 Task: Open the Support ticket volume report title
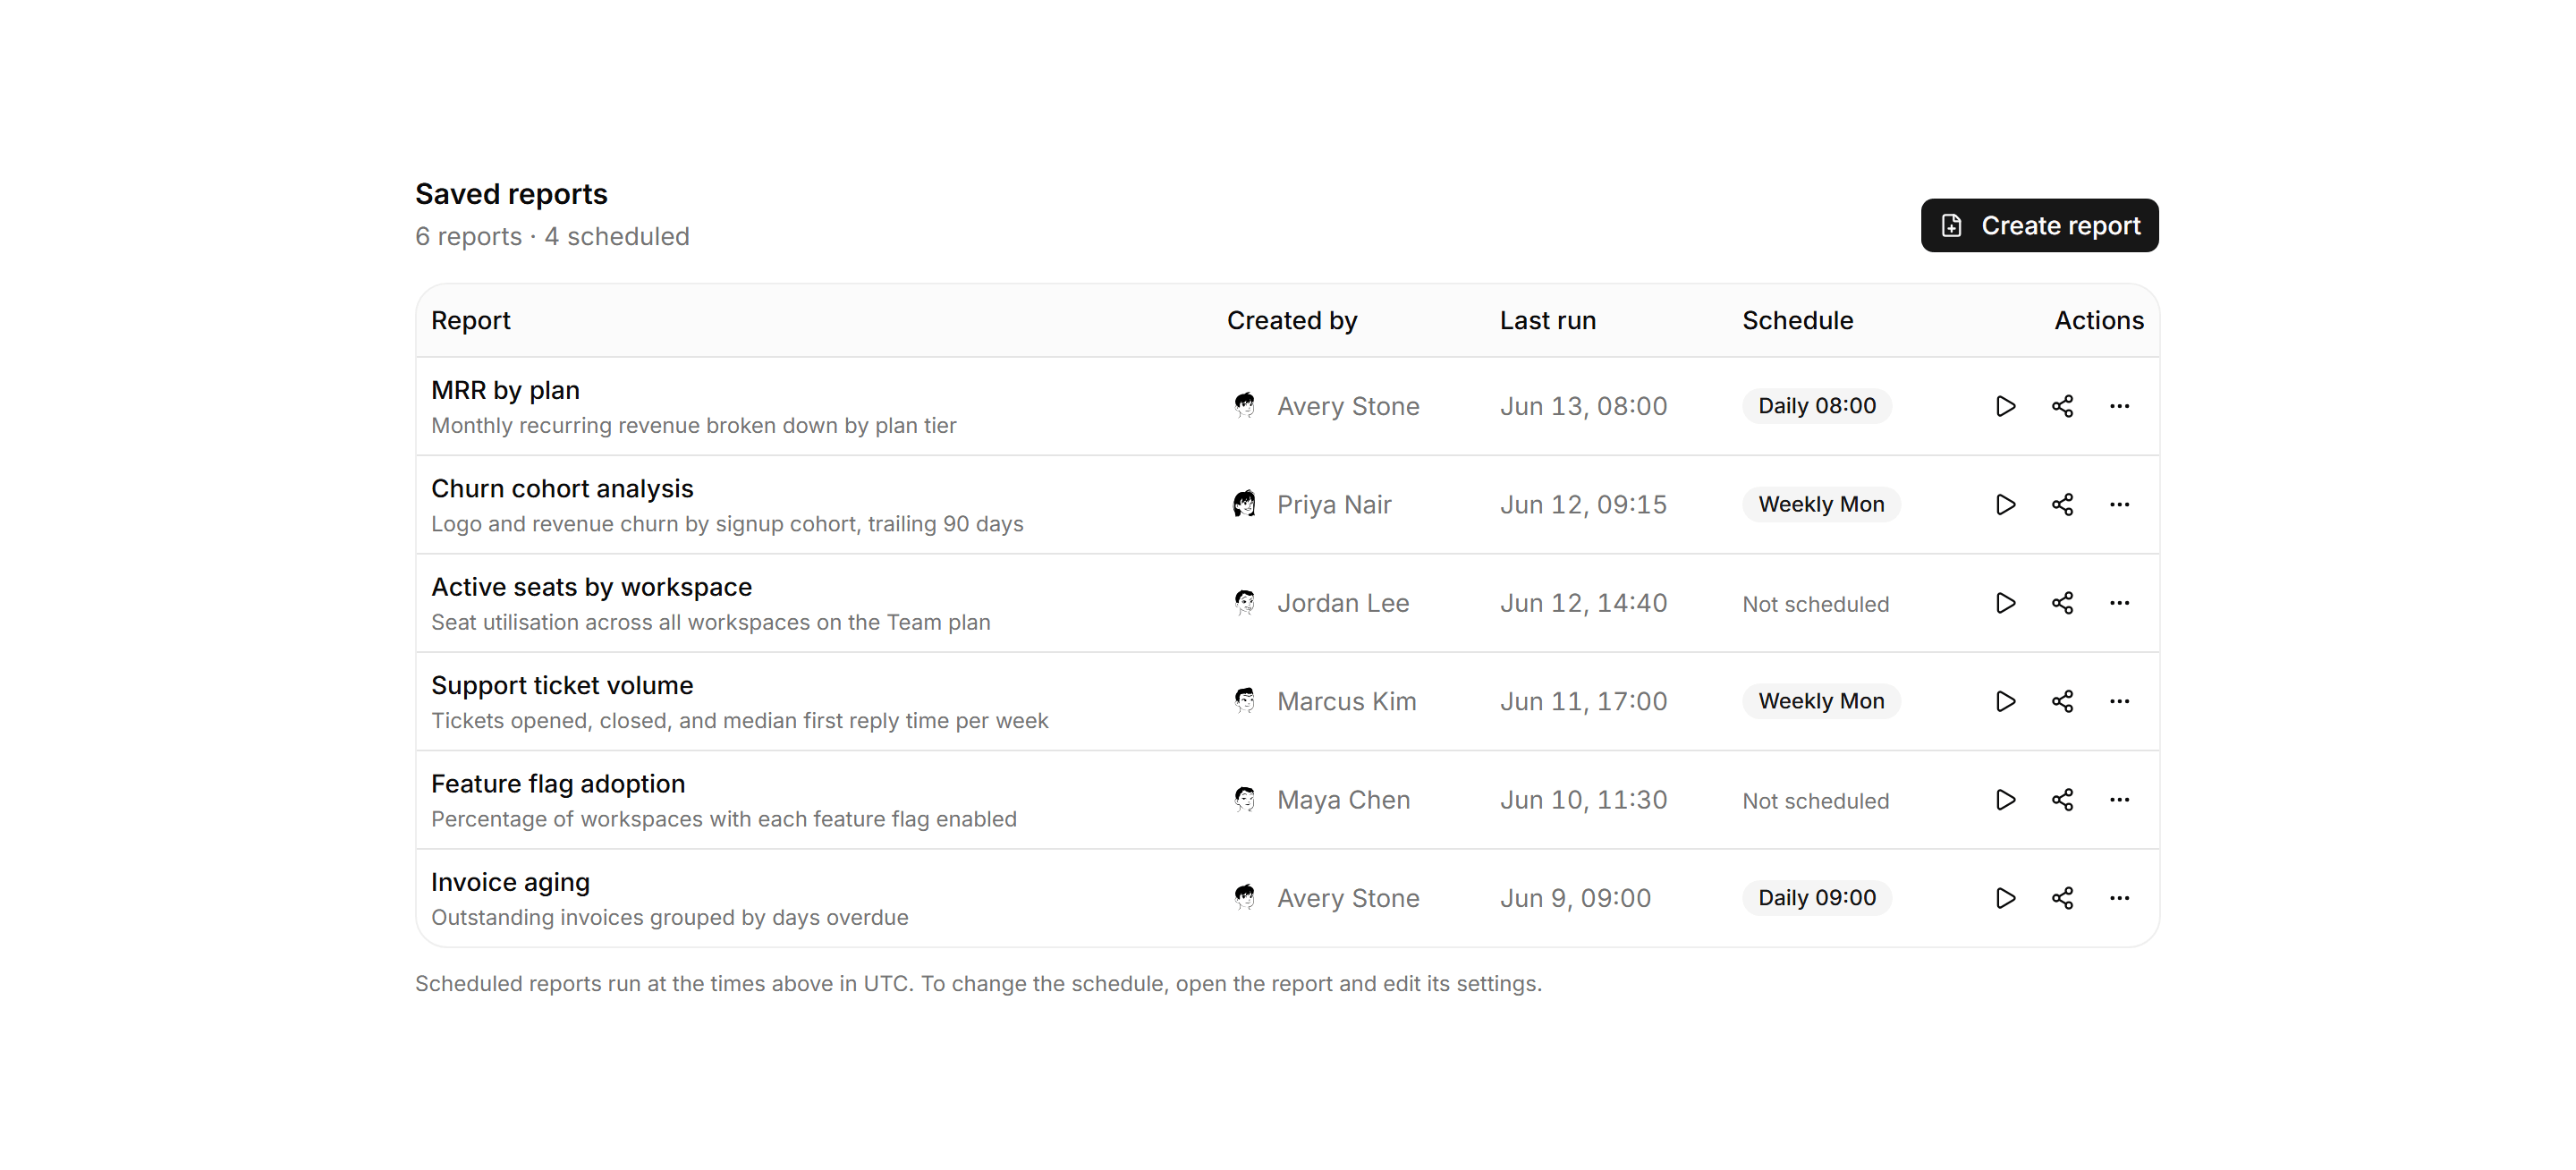(x=562, y=685)
